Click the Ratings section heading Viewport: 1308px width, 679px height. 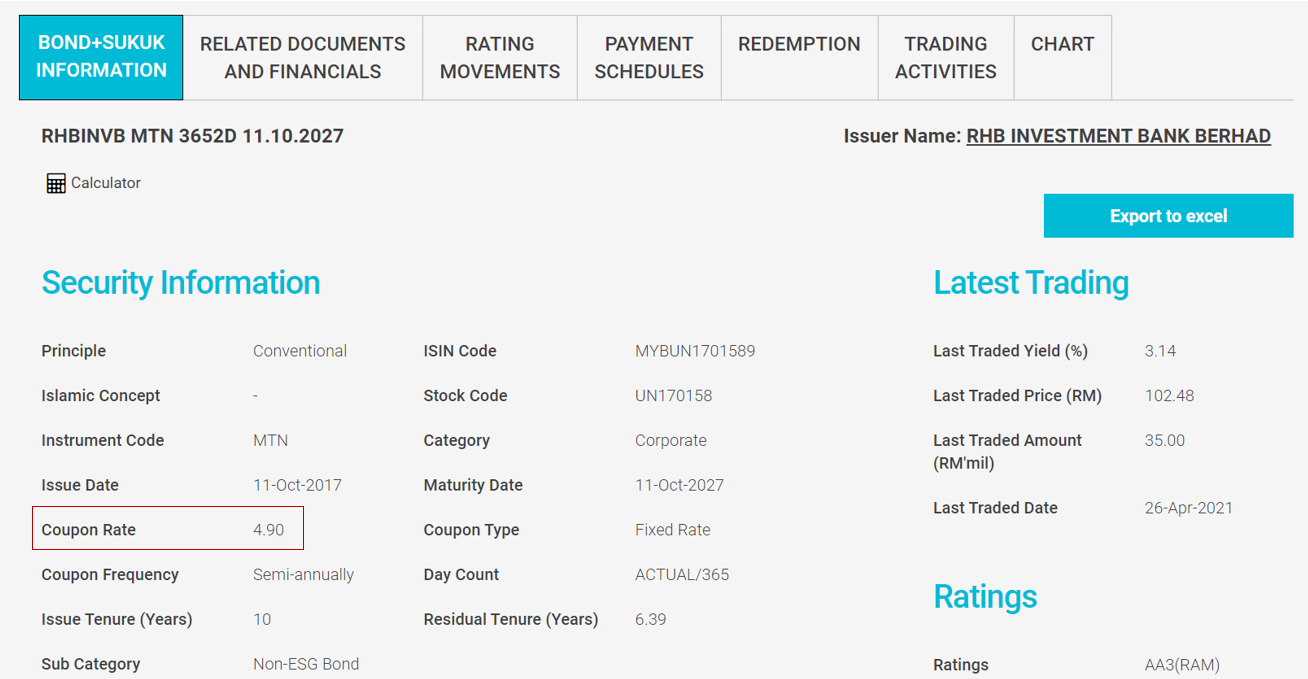click(985, 597)
